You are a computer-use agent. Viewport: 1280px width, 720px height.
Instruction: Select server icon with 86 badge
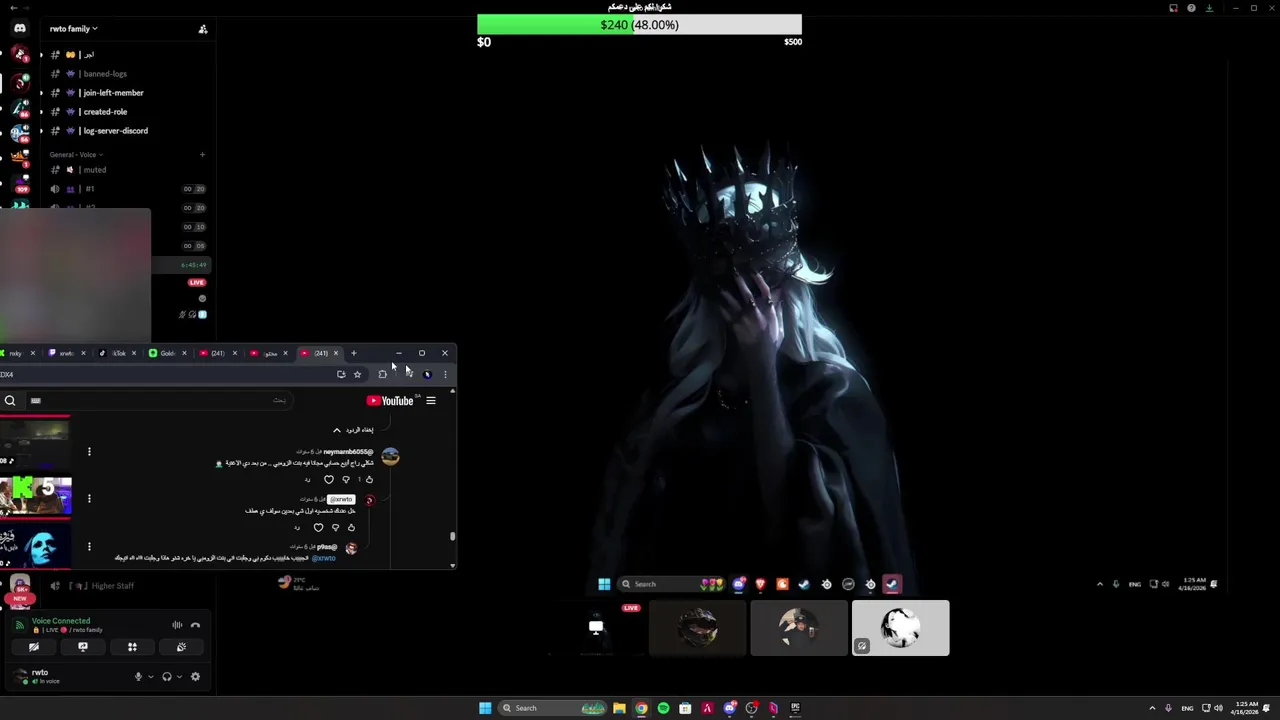[x=20, y=108]
